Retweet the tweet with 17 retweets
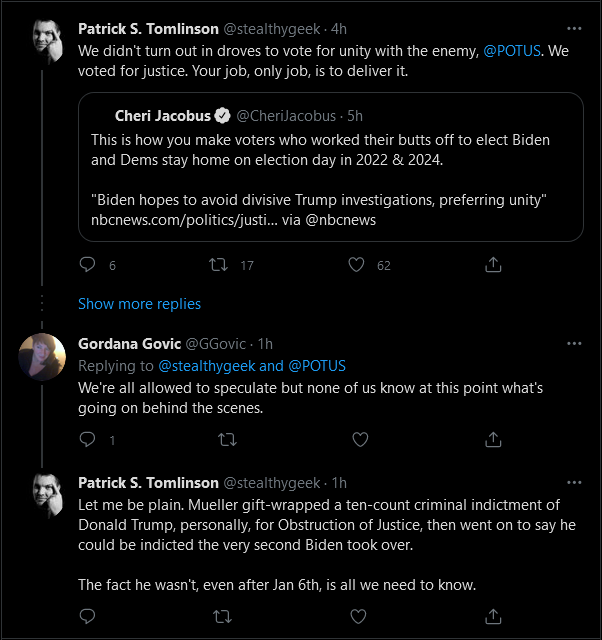The image size is (602, 640). [x=218, y=265]
